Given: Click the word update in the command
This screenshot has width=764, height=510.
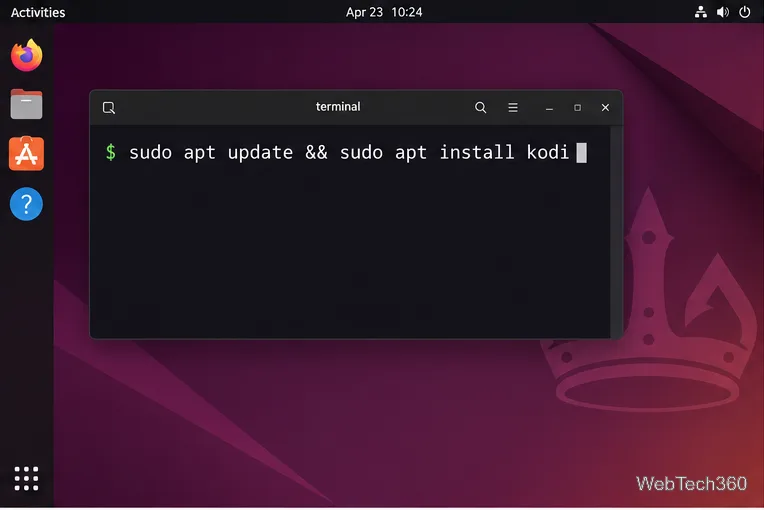Looking at the screenshot, I should tap(260, 153).
